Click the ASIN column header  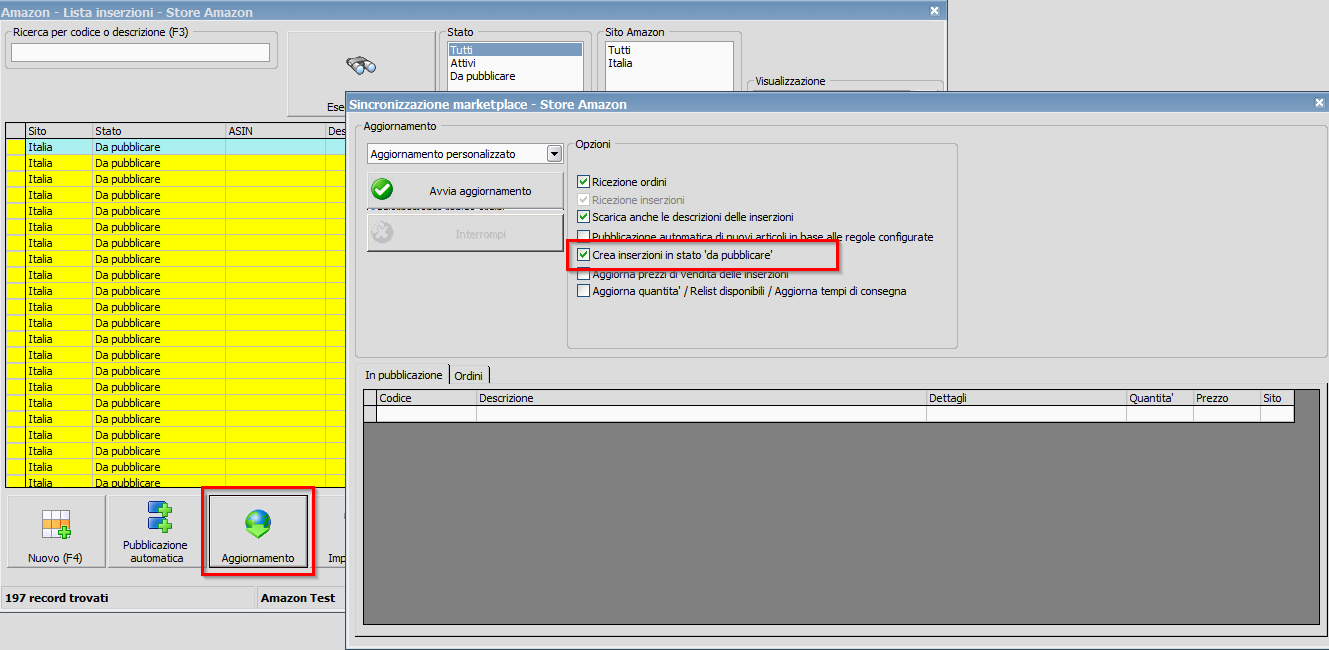[275, 131]
